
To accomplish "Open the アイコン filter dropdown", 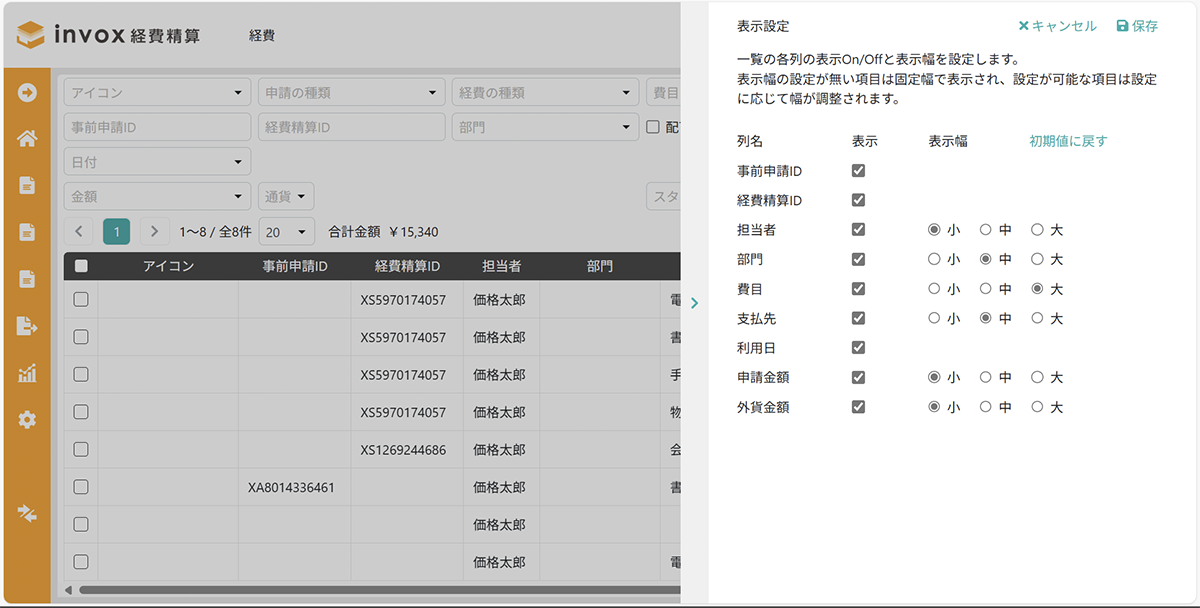I will pos(157,93).
